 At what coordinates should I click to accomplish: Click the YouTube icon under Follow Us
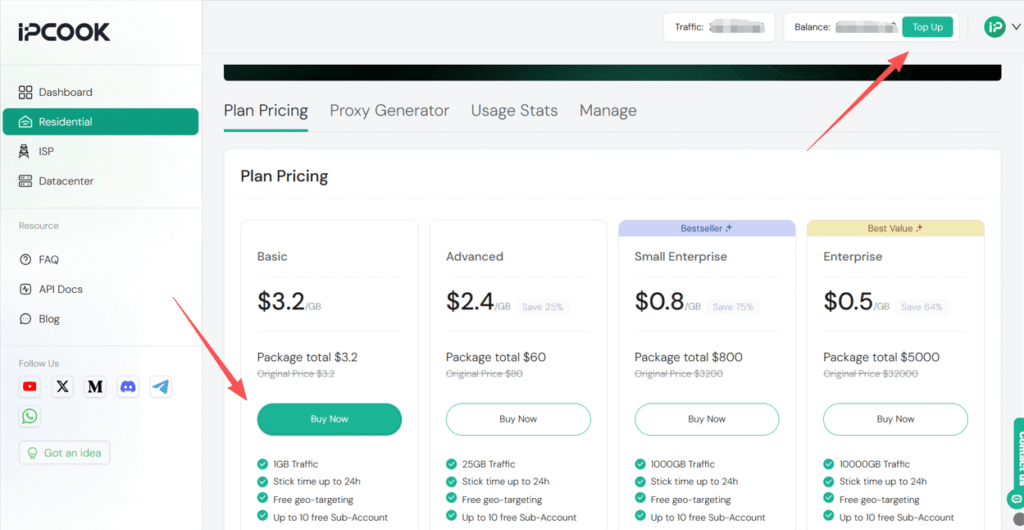coord(30,386)
